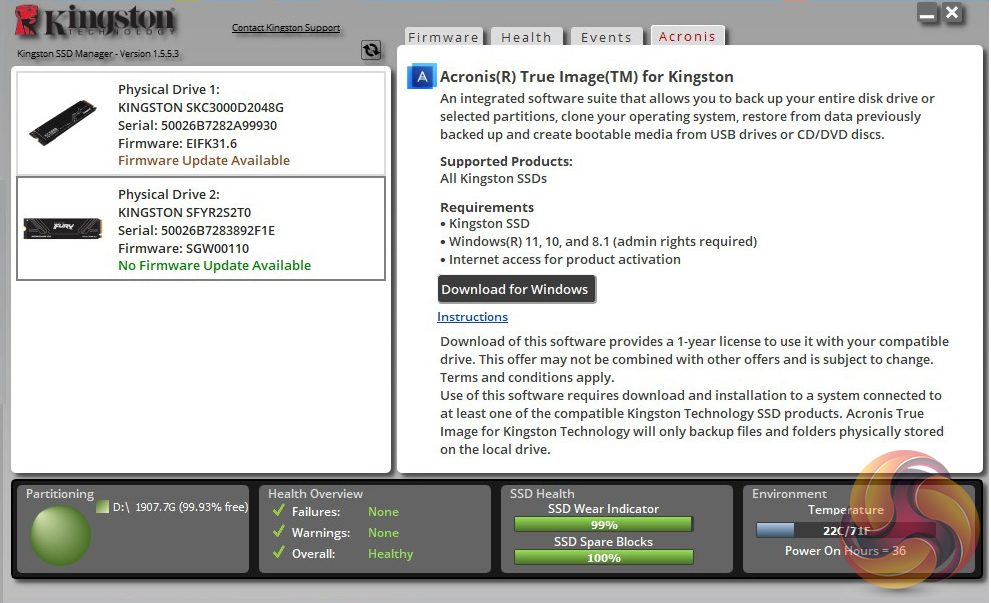Click the Warnings checkmark icon
This screenshot has height=603, width=991.
click(x=279, y=532)
